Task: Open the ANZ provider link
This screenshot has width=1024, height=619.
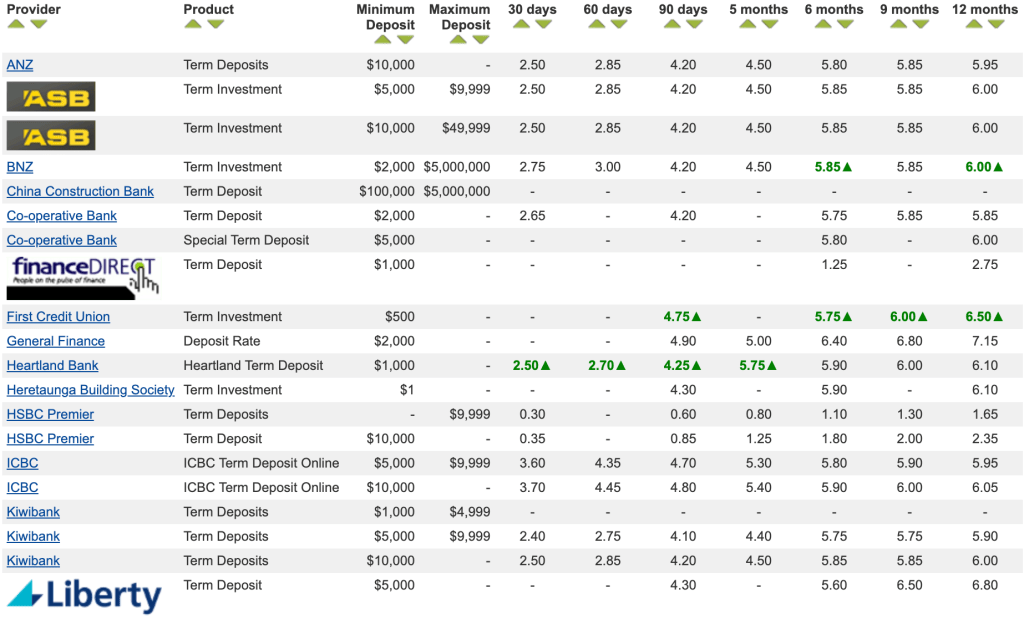Action: (x=20, y=65)
